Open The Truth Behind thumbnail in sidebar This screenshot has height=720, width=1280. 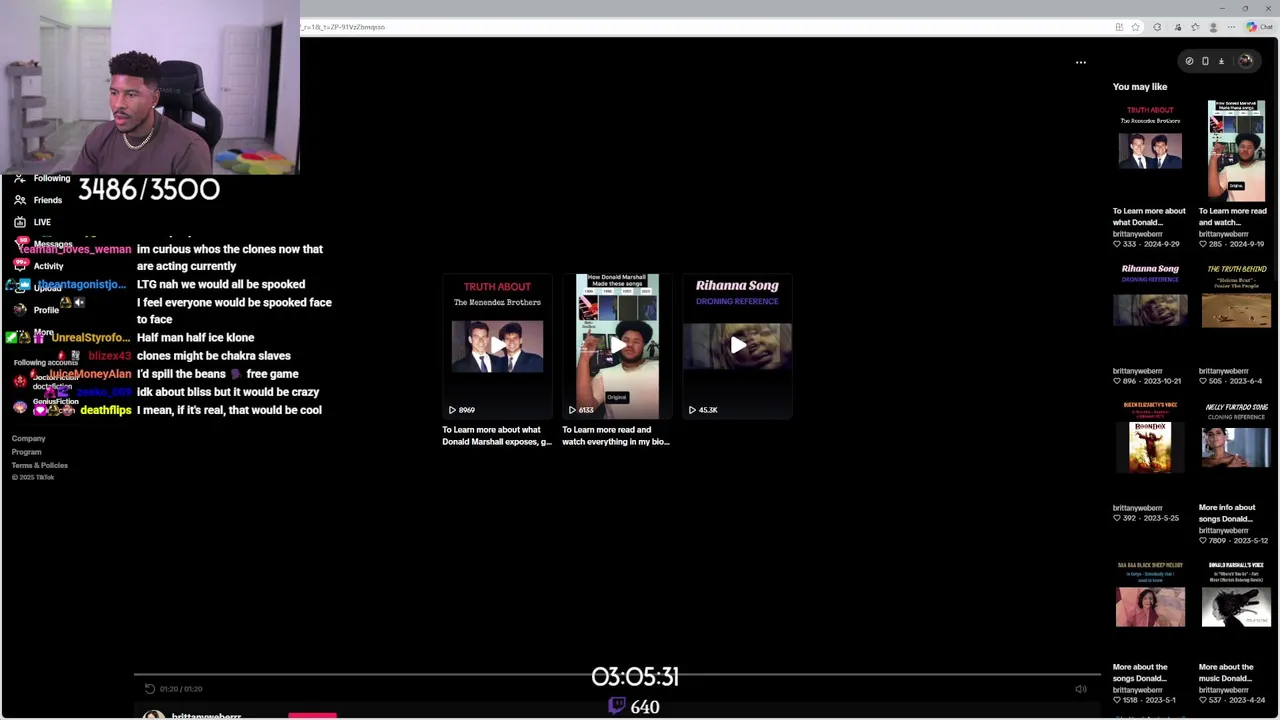[x=1236, y=311]
